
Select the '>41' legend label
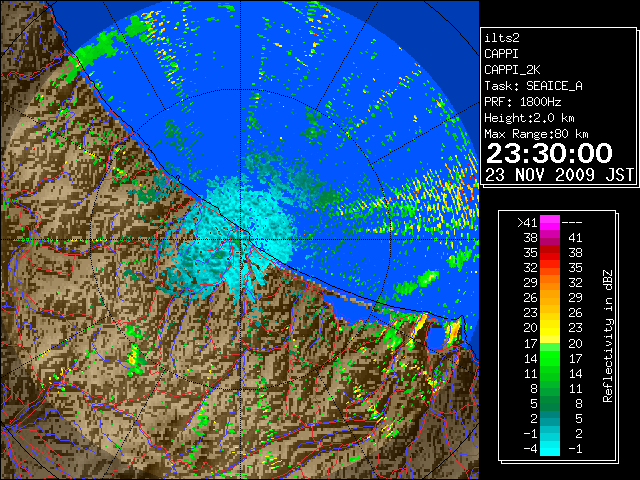pyautogui.click(x=527, y=223)
